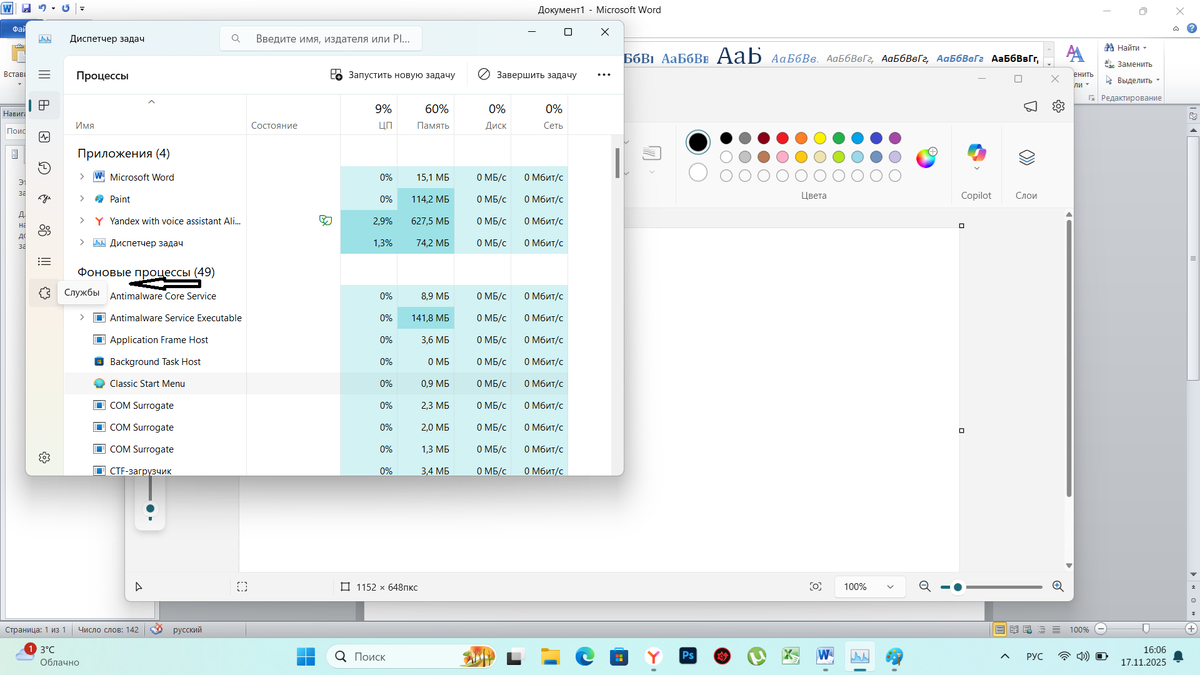Screen dimensions: 1200x675
Task: Expand the Microsoft Word process row
Action: point(82,177)
